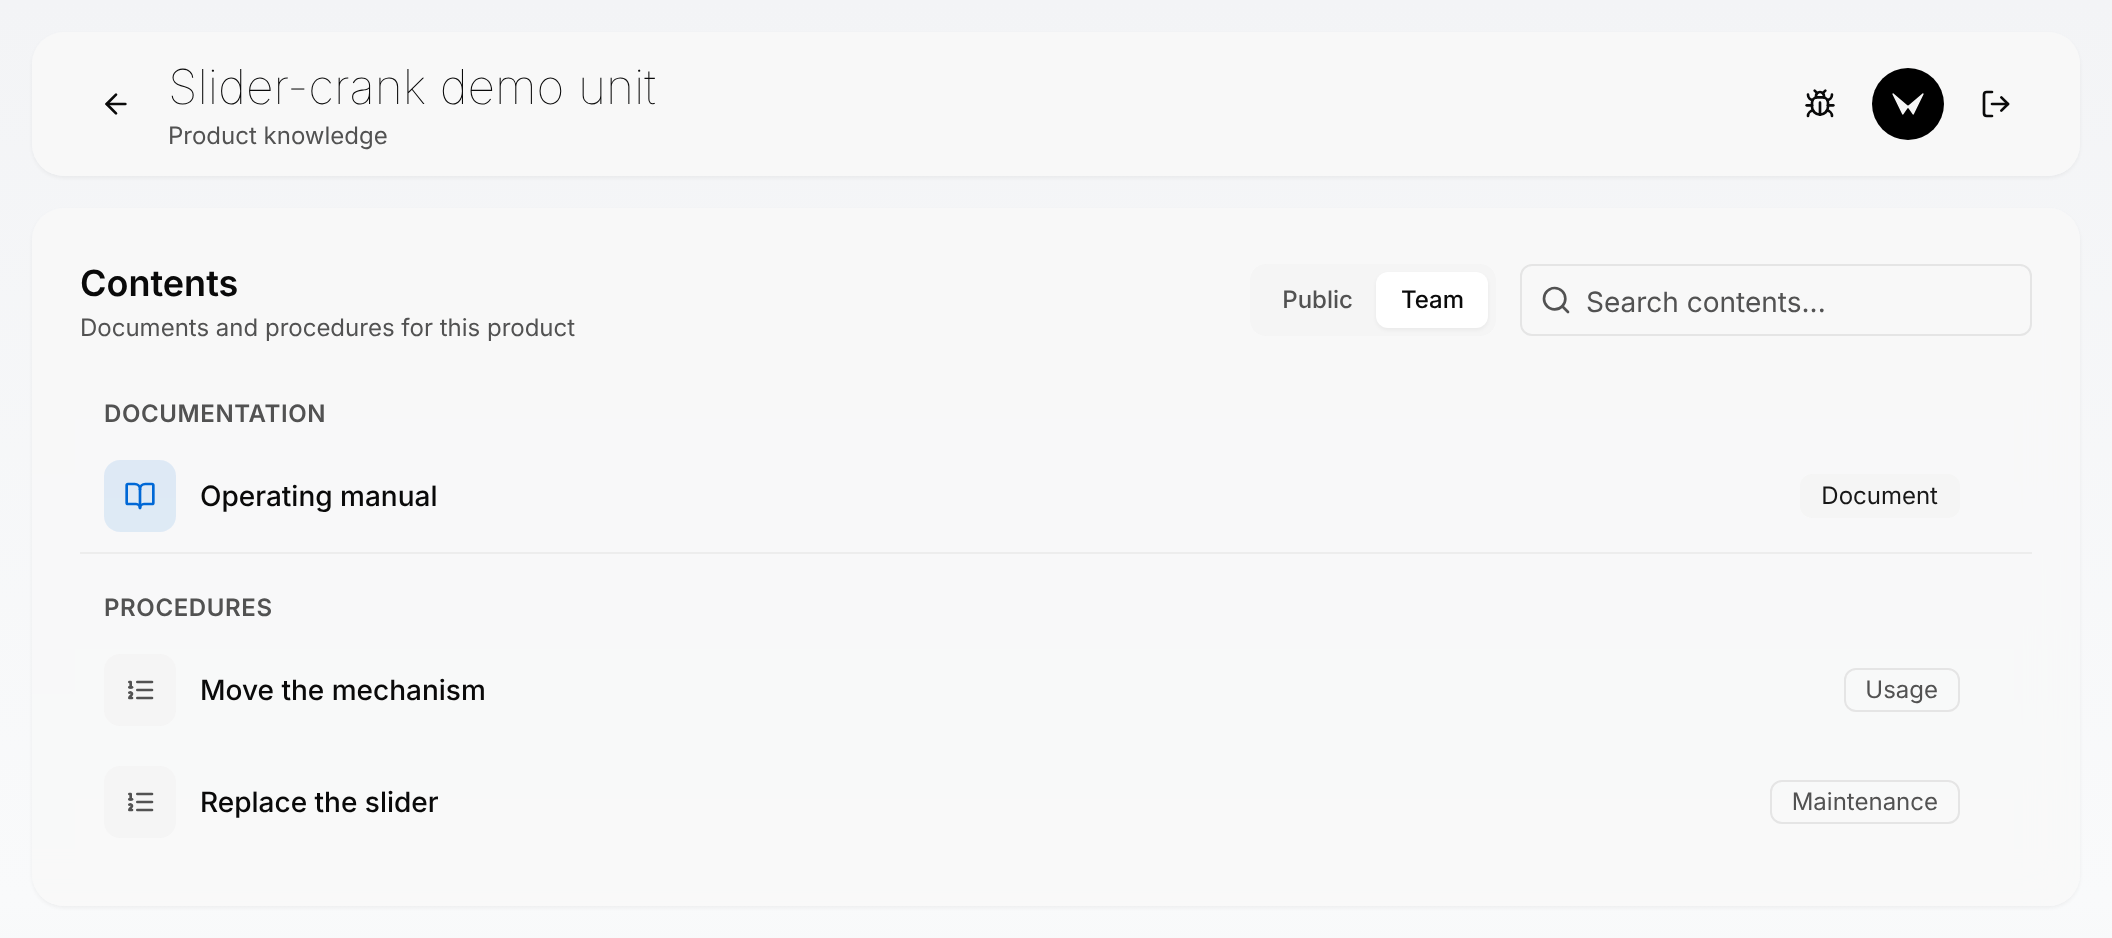2112x938 pixels.
Task: Click the Product knowledge subtitle
Action: point(278,136)
